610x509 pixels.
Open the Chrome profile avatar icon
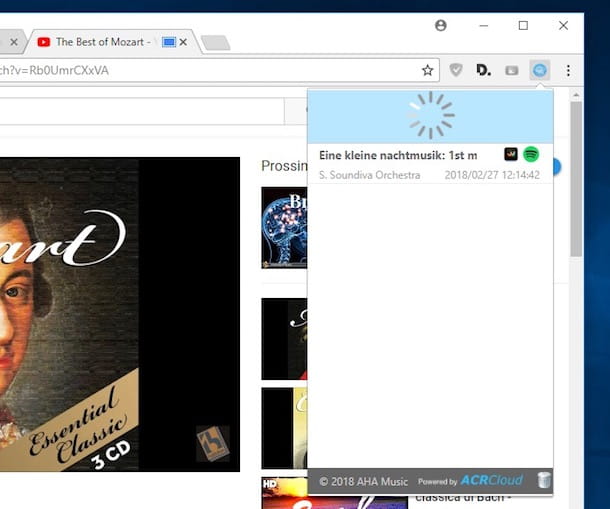pos(441,26)
